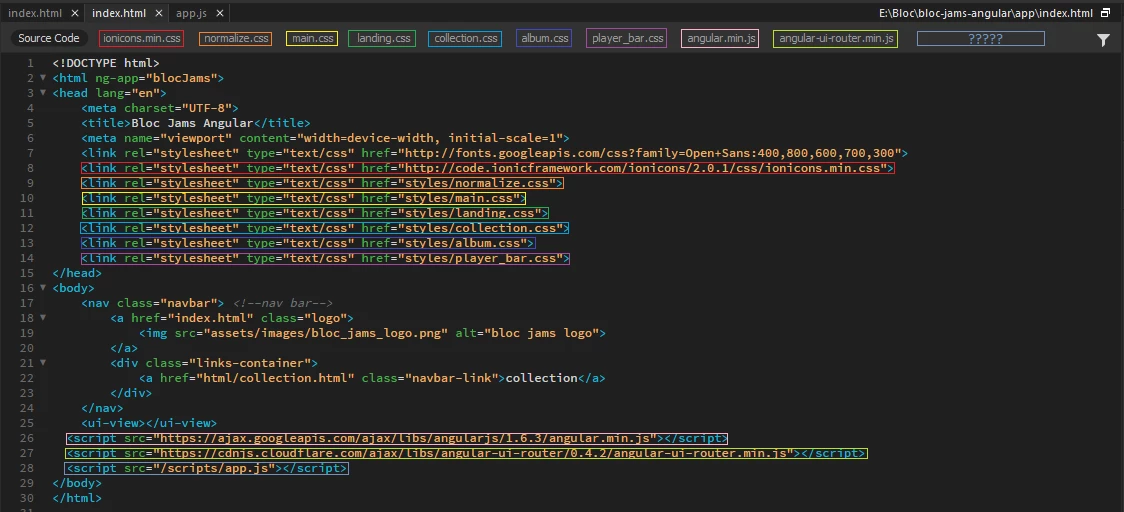Image resolution: width=1124 pixels, height=512 pixels.
Task: Click the ionicons.min.css URL on line 8
Action: coord(642,169)
